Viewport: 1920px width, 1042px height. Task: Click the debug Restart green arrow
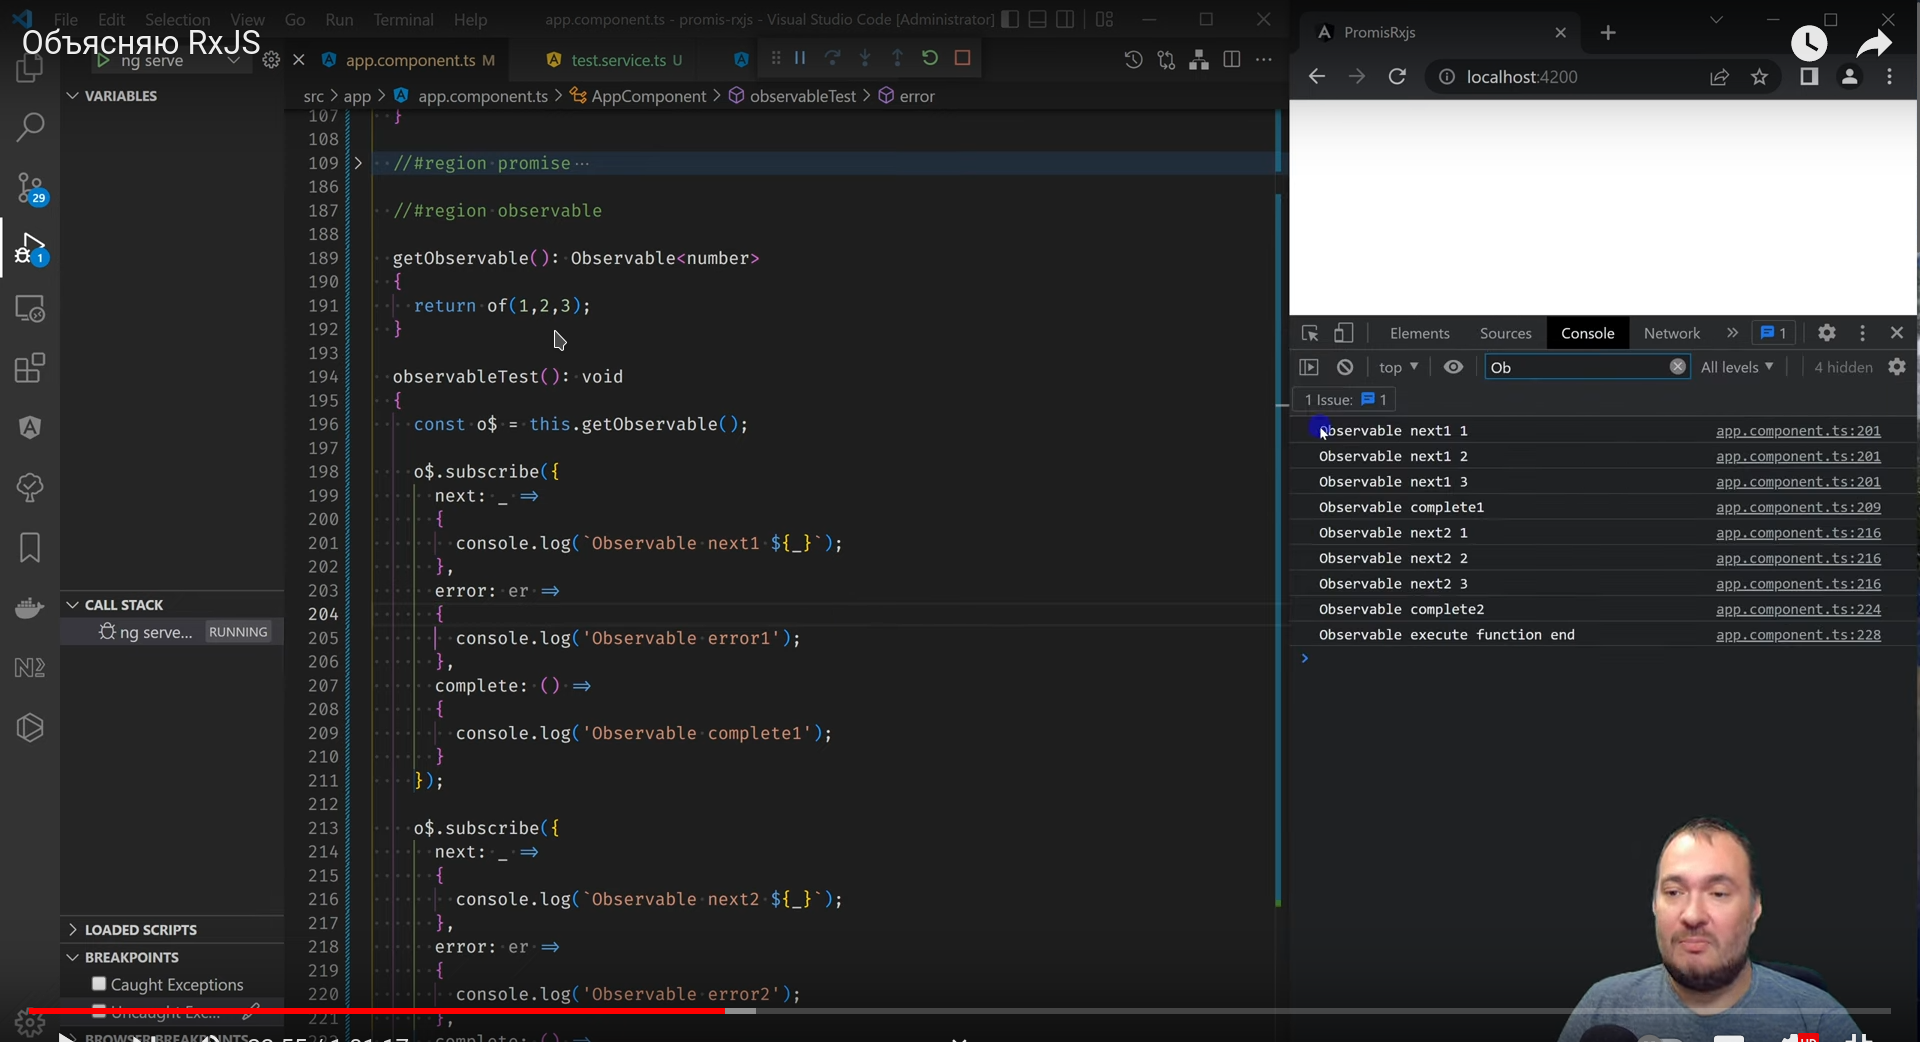point(930,58)
